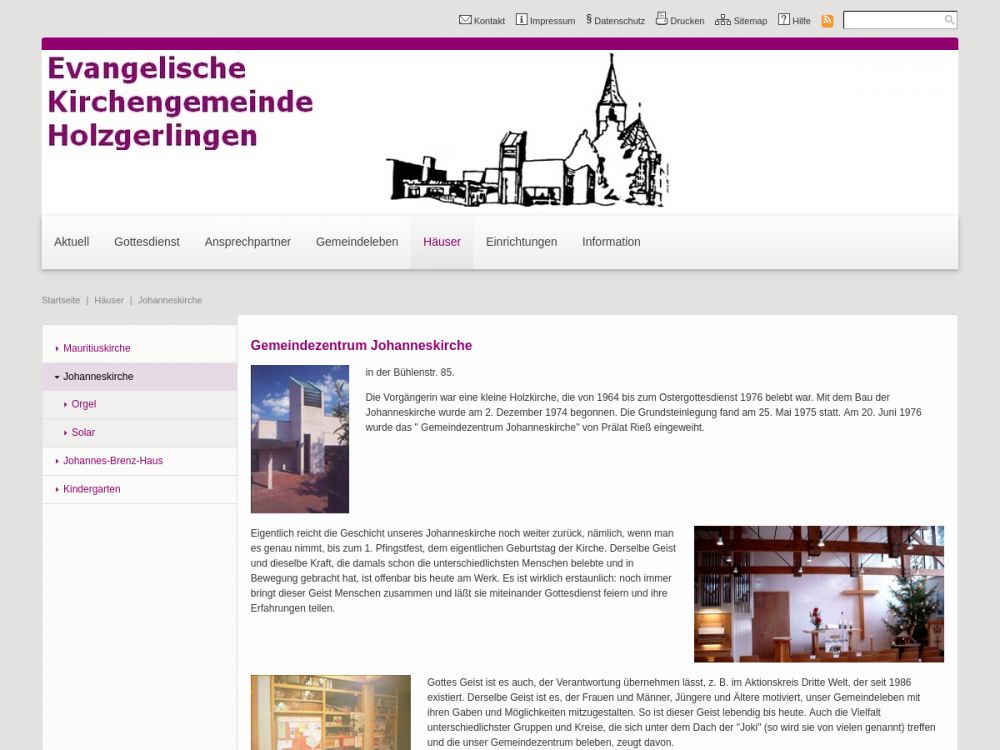Open the Einrichtungen menu
The image size is (1000, 750).
coord(521,242)
